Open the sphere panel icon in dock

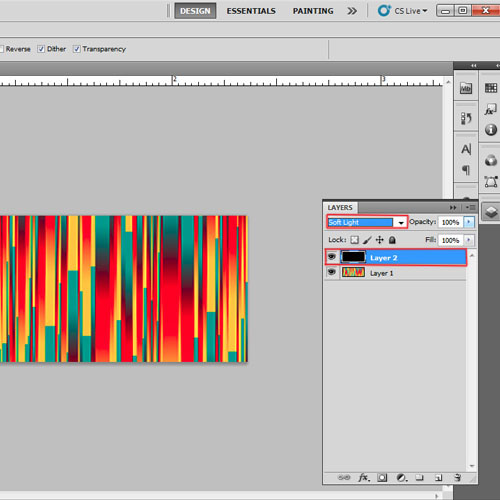491,160
